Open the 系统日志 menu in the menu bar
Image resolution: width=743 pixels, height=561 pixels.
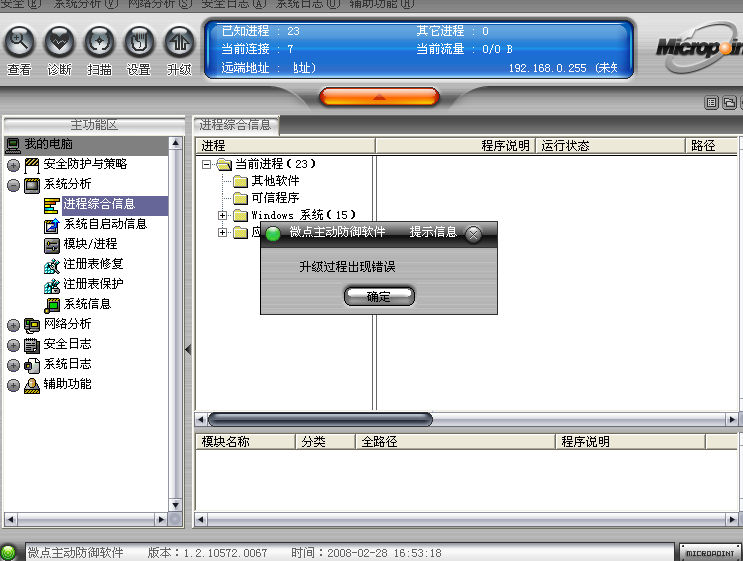tap(308, 4)
